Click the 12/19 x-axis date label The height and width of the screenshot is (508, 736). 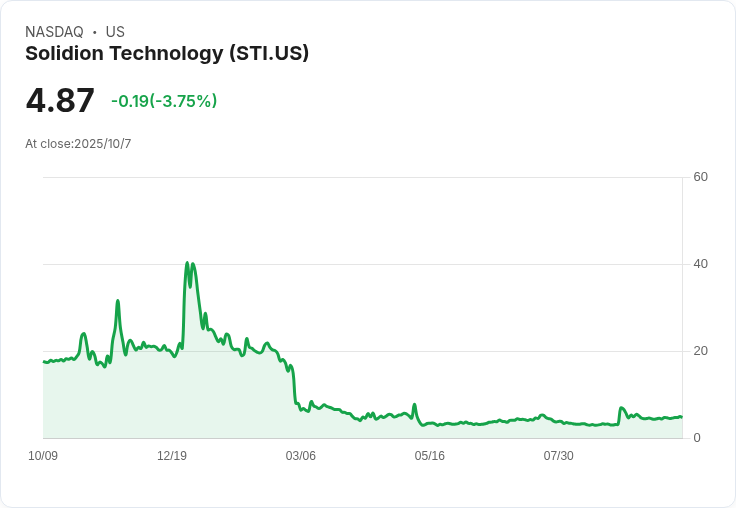172,456
